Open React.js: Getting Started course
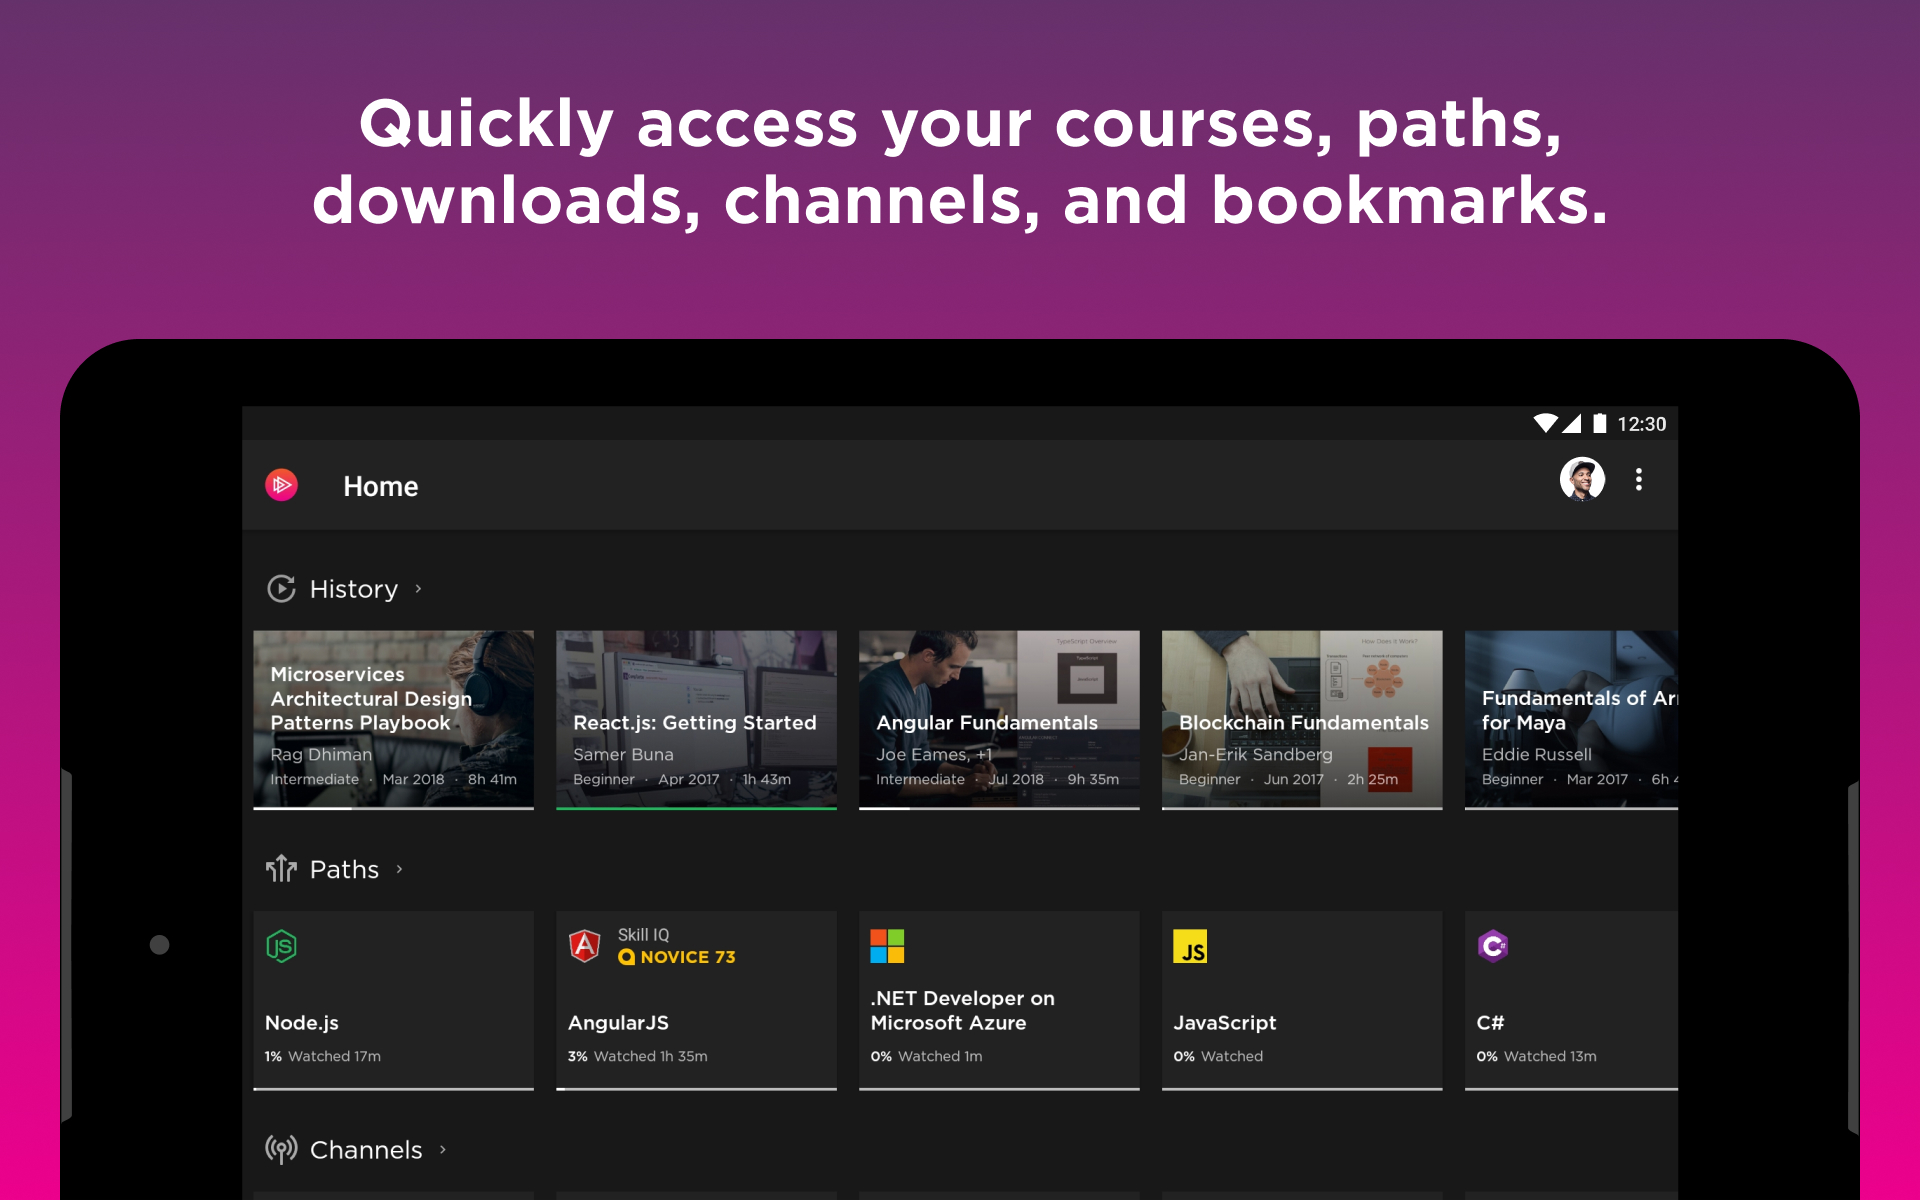The width and height of the screenshot is (1920, 1200). (696, 719)
